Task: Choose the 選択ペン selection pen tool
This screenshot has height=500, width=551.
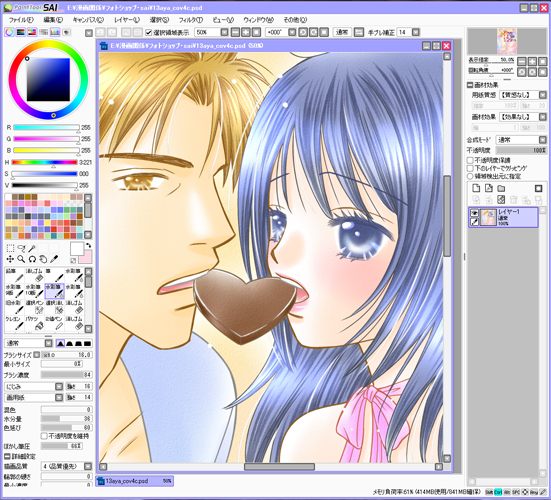Action: (34, 307)
